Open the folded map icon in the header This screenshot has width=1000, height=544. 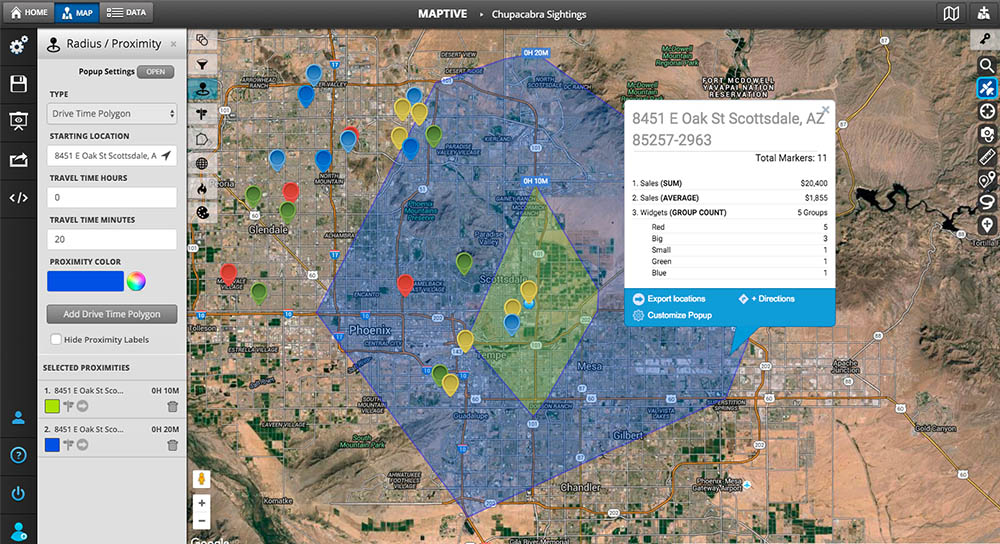point(951,13)
